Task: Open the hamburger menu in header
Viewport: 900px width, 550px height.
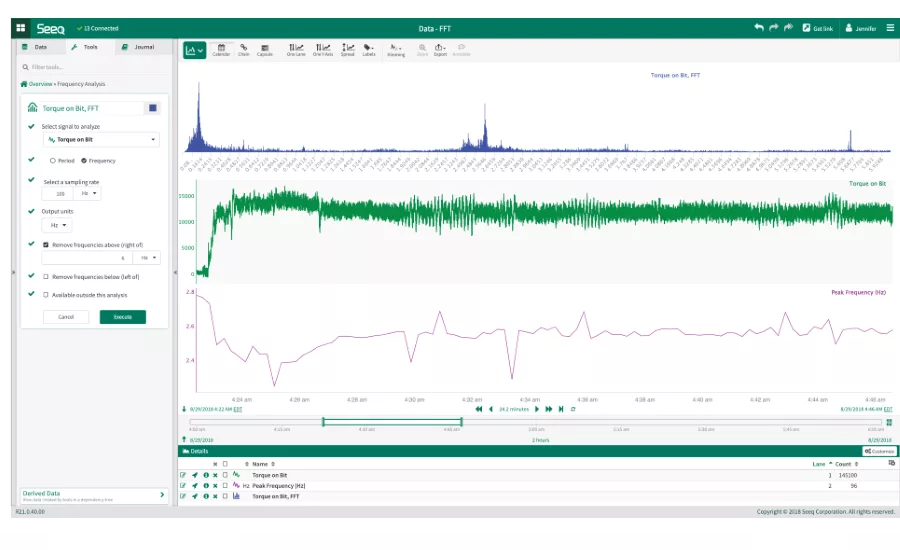Action: 890,28
